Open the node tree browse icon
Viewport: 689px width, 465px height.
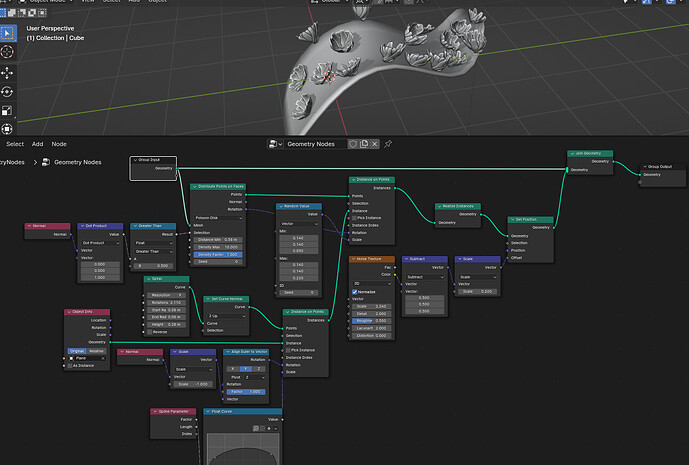coord(276,144)
